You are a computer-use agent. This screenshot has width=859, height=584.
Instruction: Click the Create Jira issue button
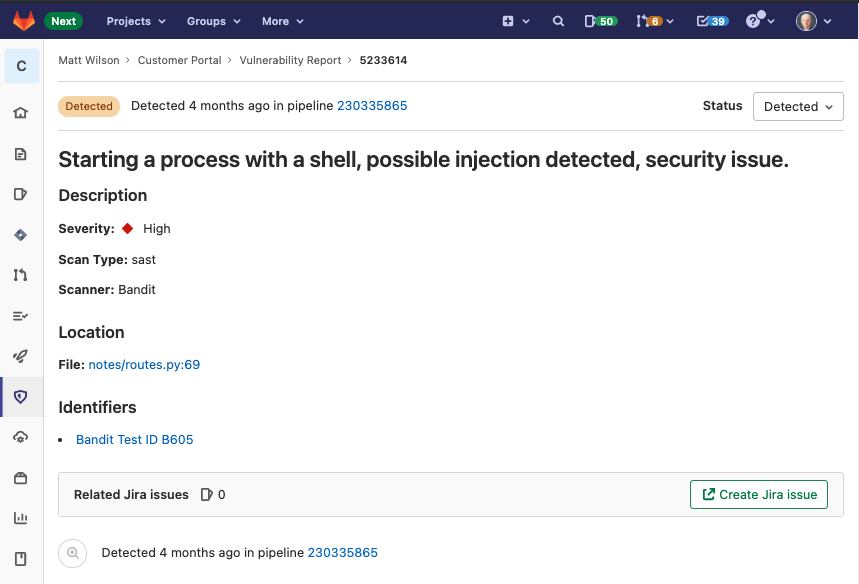pyautogui.click(x=758, y=494)
